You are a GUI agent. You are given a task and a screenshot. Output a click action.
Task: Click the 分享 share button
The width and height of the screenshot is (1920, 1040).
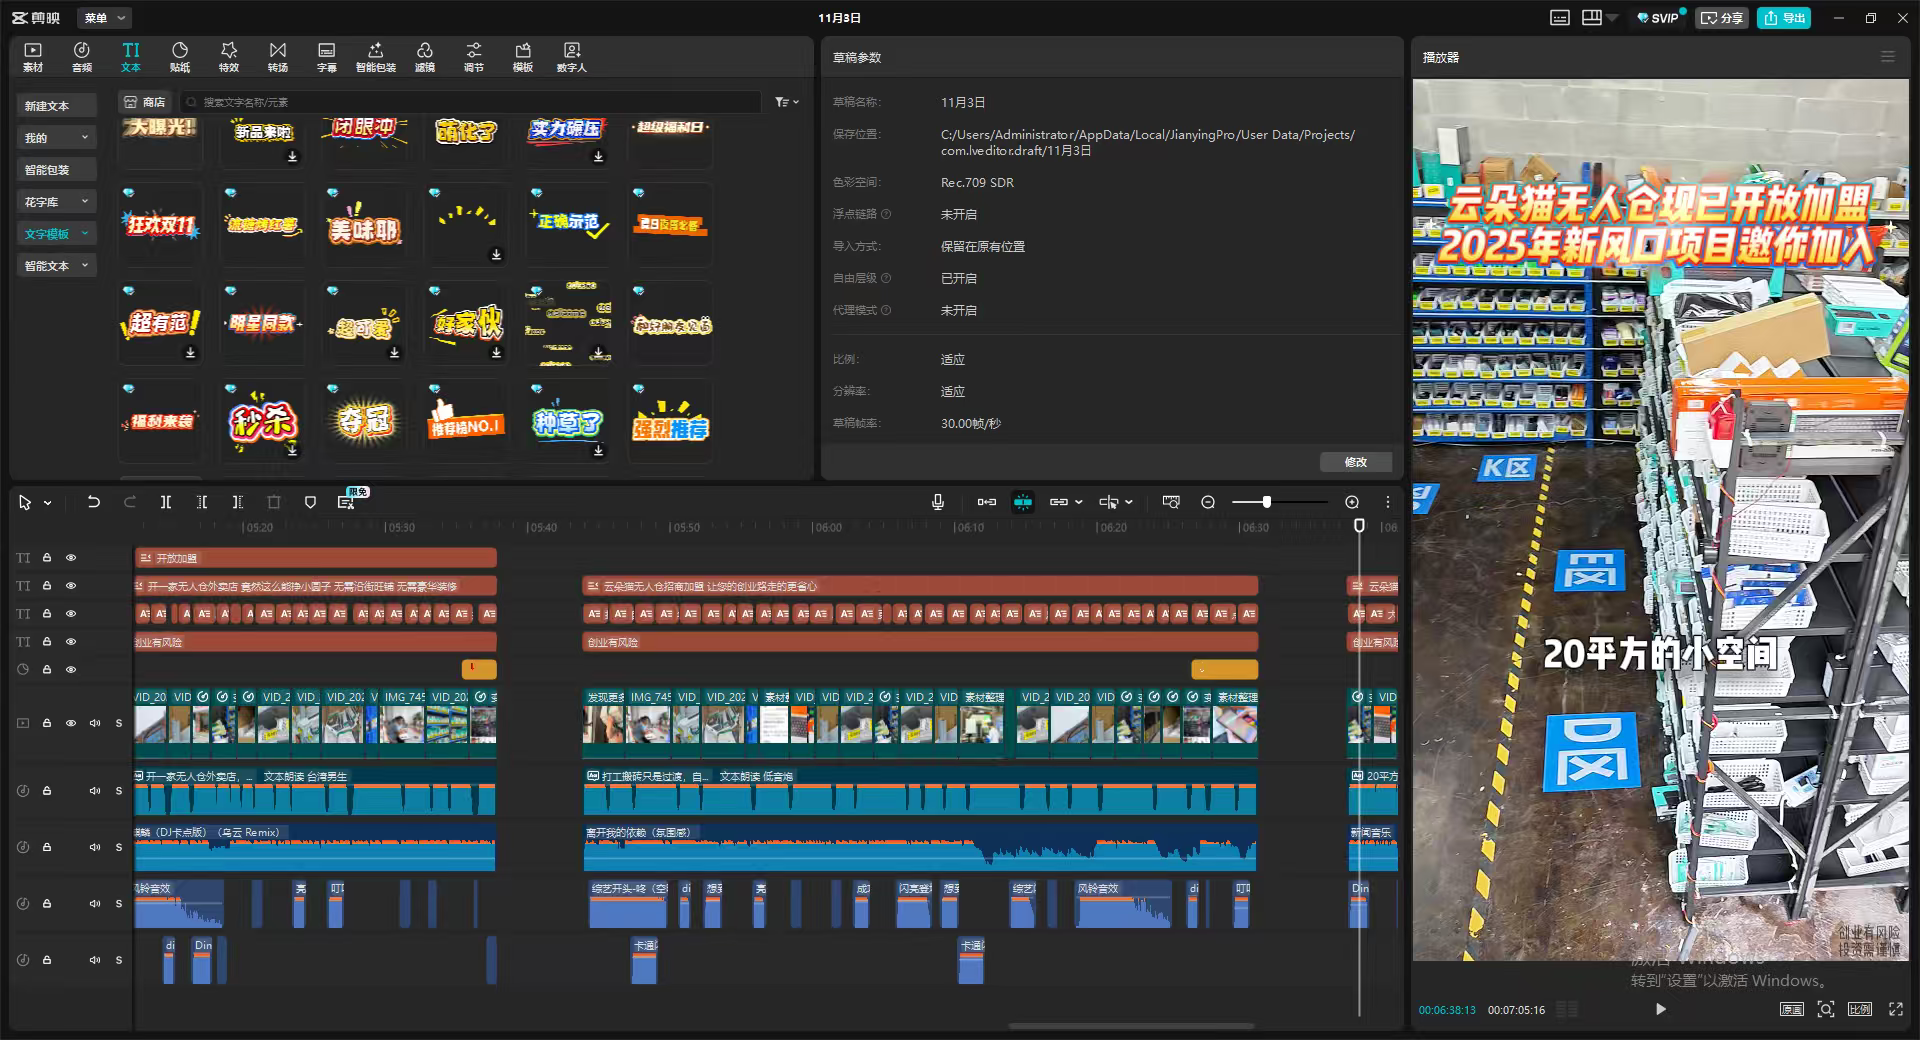pyautogui.click(x=1721, y=18)
